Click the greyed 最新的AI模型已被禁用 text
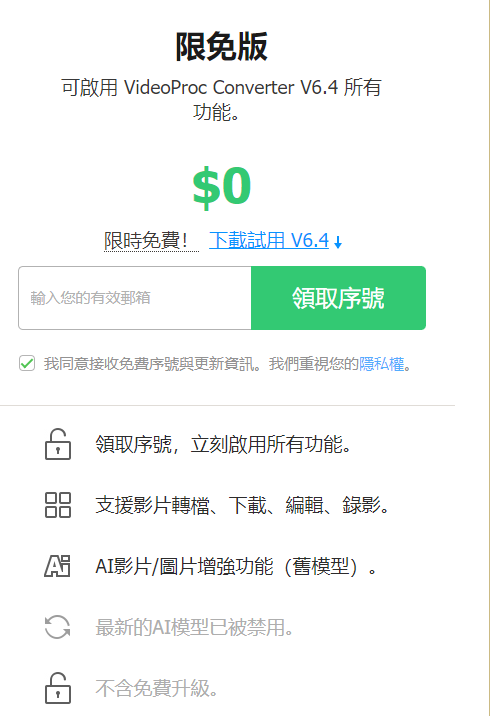Image resolution: width=490 pixels, height=716 pixels. click(x=194, y=627)
